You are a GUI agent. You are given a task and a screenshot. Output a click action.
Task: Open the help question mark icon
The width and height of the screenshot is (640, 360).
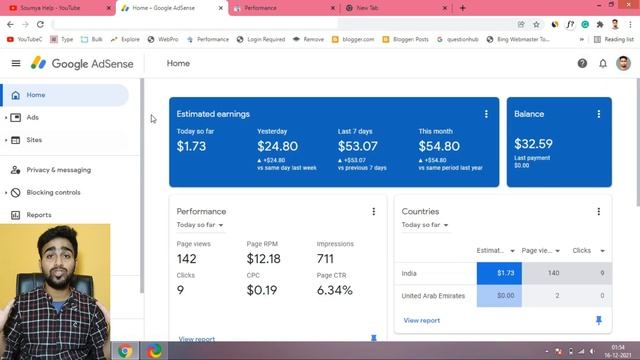coord(582,63)
